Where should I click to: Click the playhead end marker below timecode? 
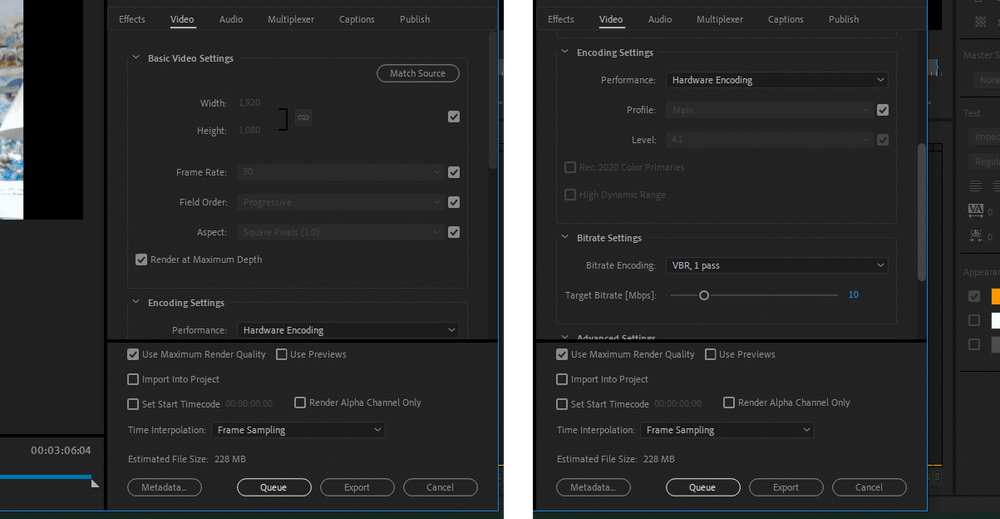pos(94,483)
